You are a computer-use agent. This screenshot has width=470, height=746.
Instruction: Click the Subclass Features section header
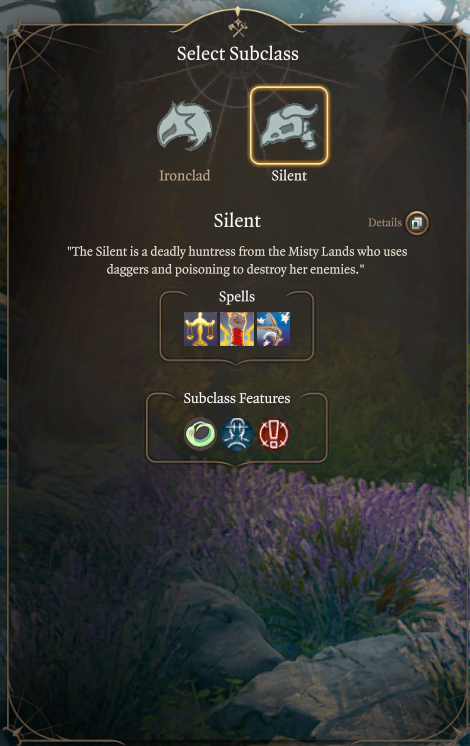(x=237, y=398)
